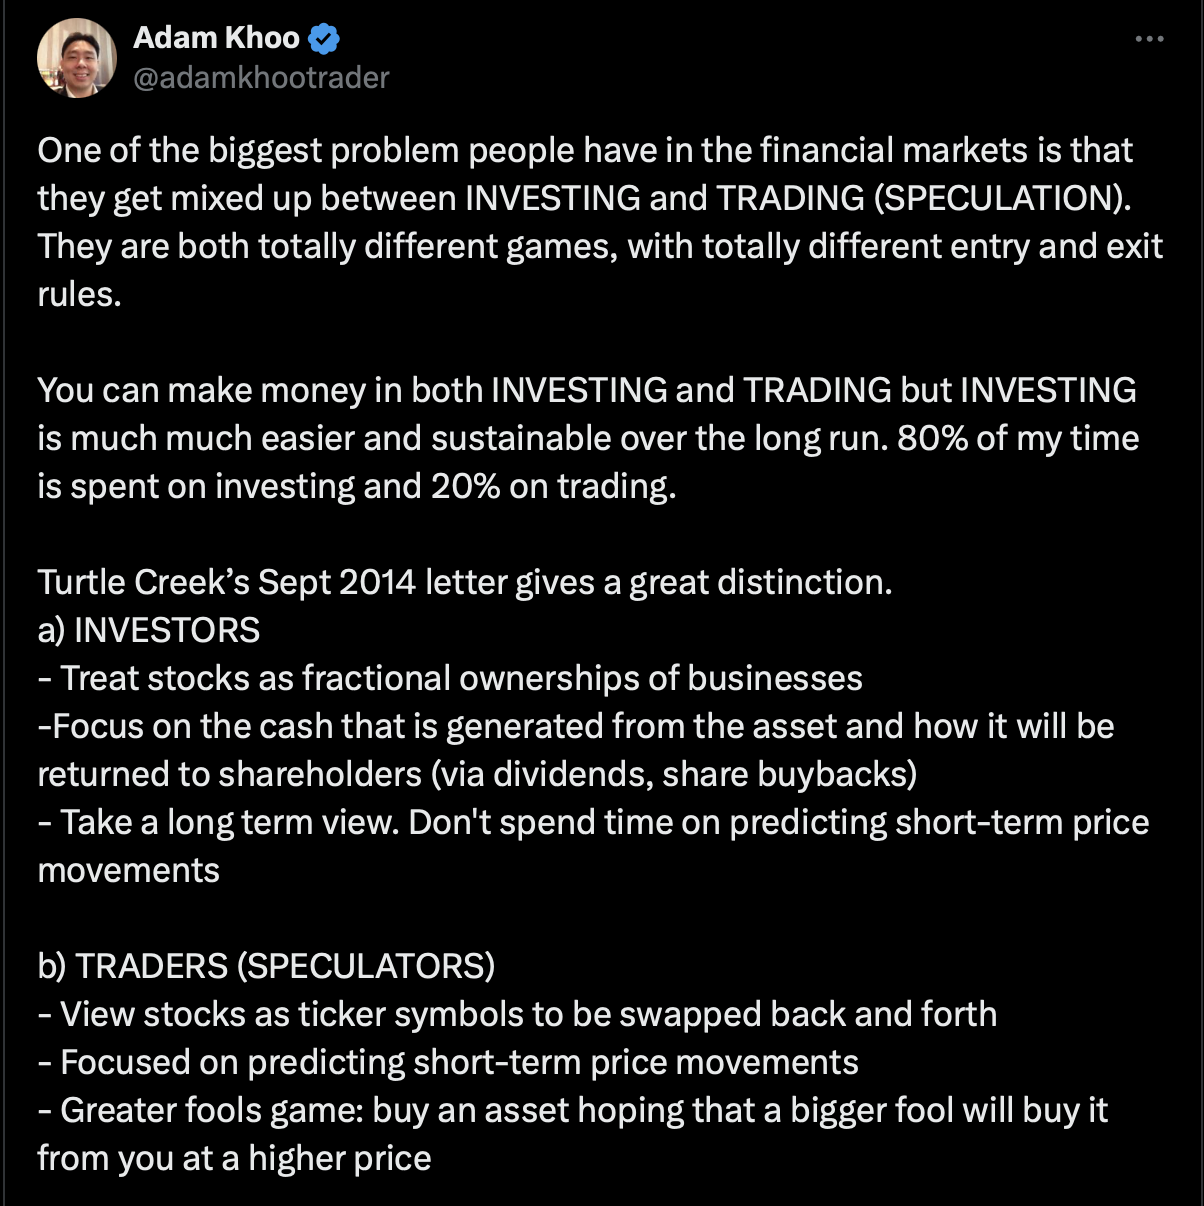Click the 'from you at a higher price' line
This screenshot has width=1204, height=1206.
click(234, 1158)
